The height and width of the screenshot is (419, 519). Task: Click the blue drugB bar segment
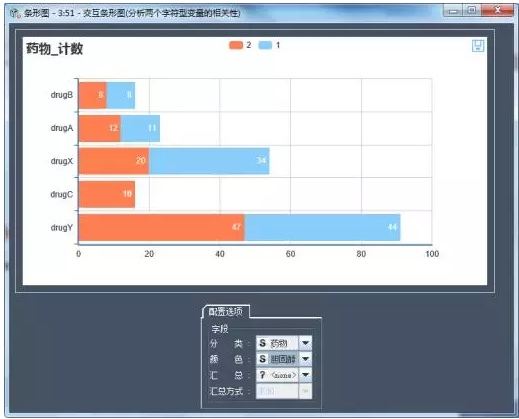(x=121, y=95)
